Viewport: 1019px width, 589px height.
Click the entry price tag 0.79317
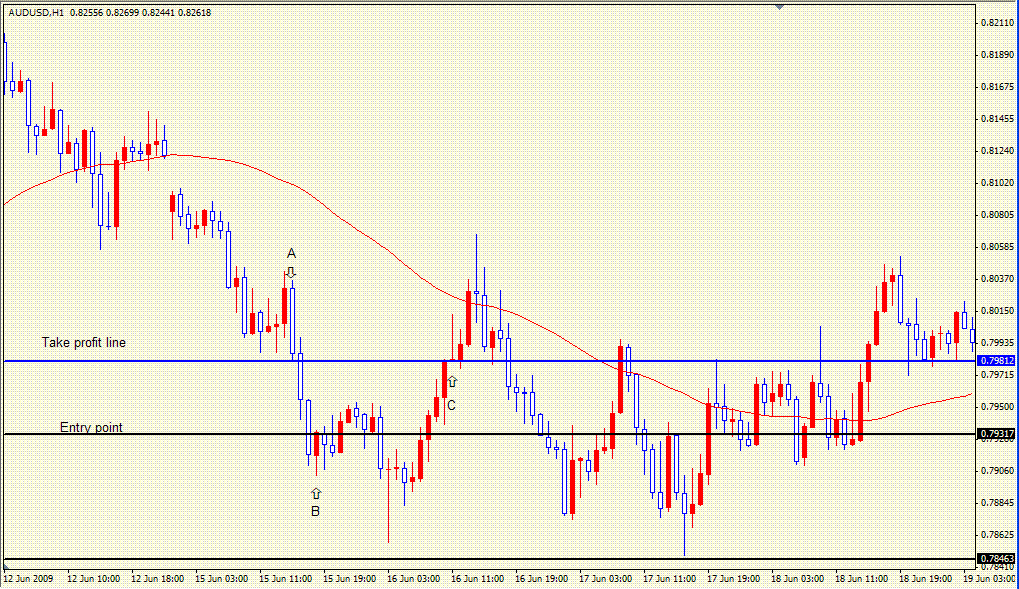(x=996, y=435)
